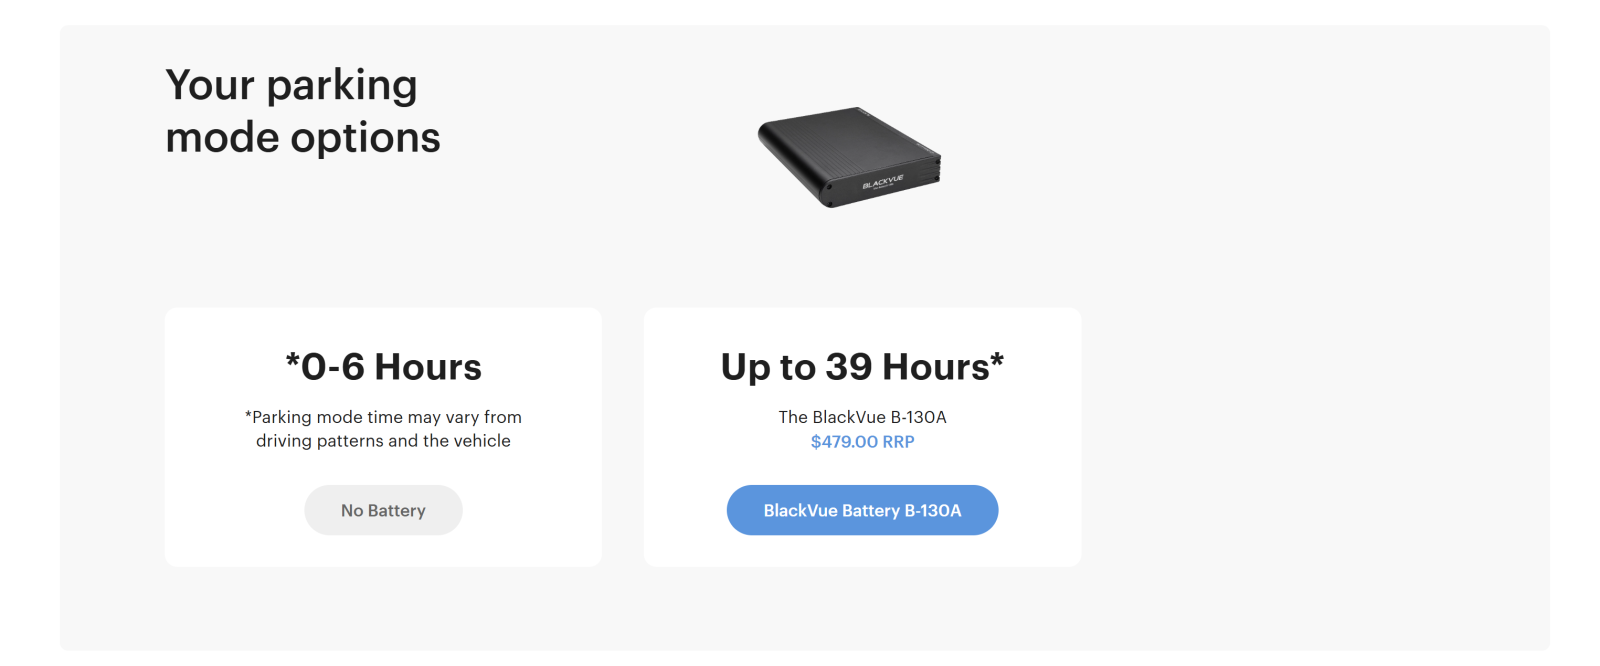1600x666 pixels.
Task: Click the word "parking" in the main heading
Action: pyautogui.click(x=341, y=85)
